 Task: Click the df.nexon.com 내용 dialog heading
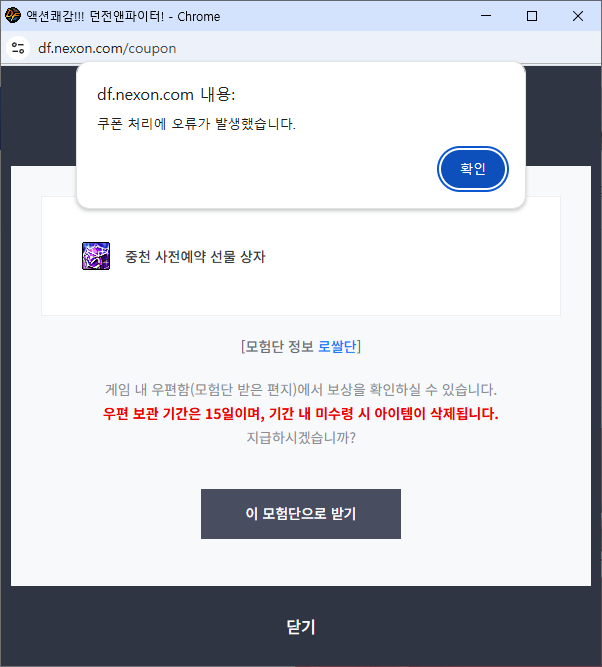[x=166, y=95]
